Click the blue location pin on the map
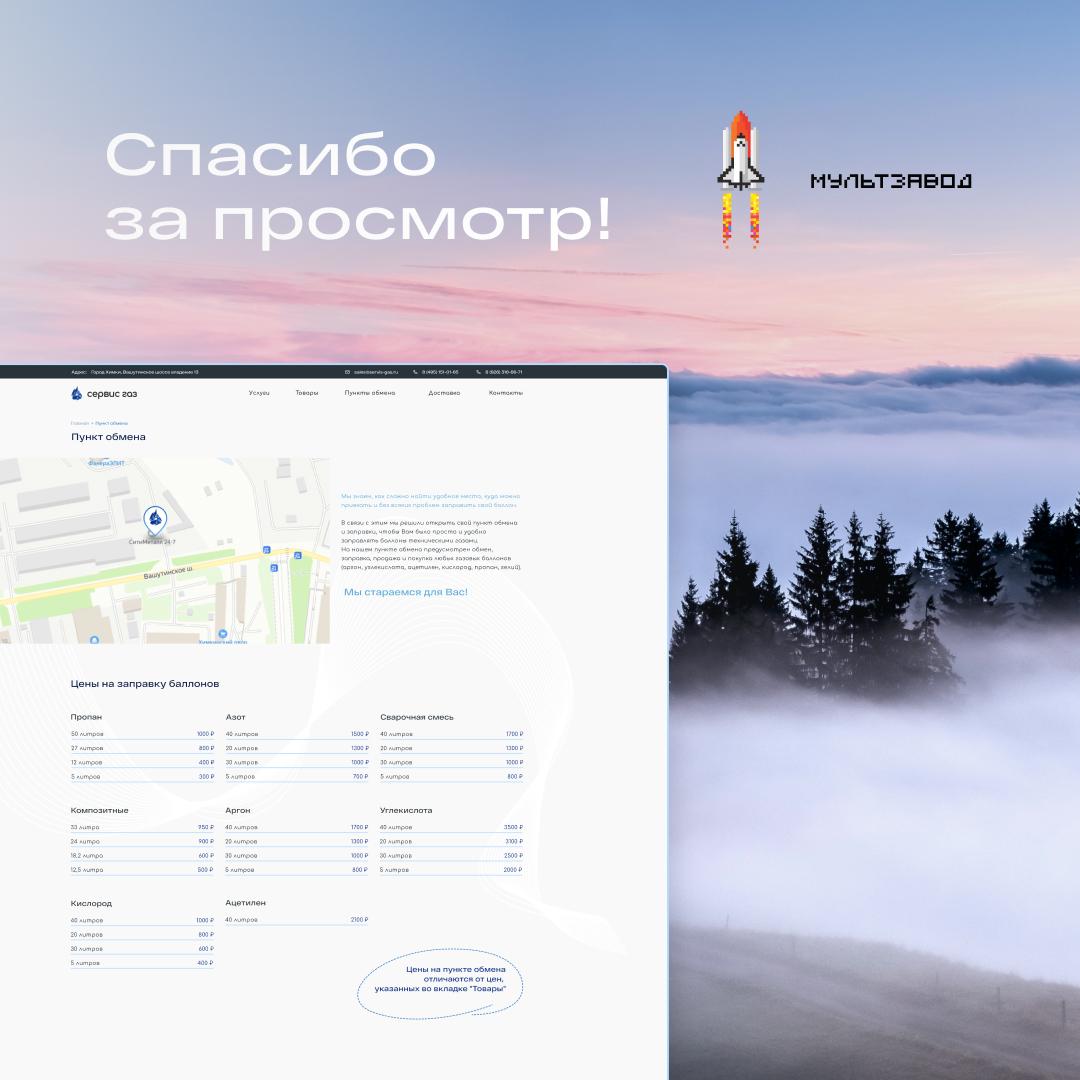Screen dimensions: 1080x1080 point(154,518)
